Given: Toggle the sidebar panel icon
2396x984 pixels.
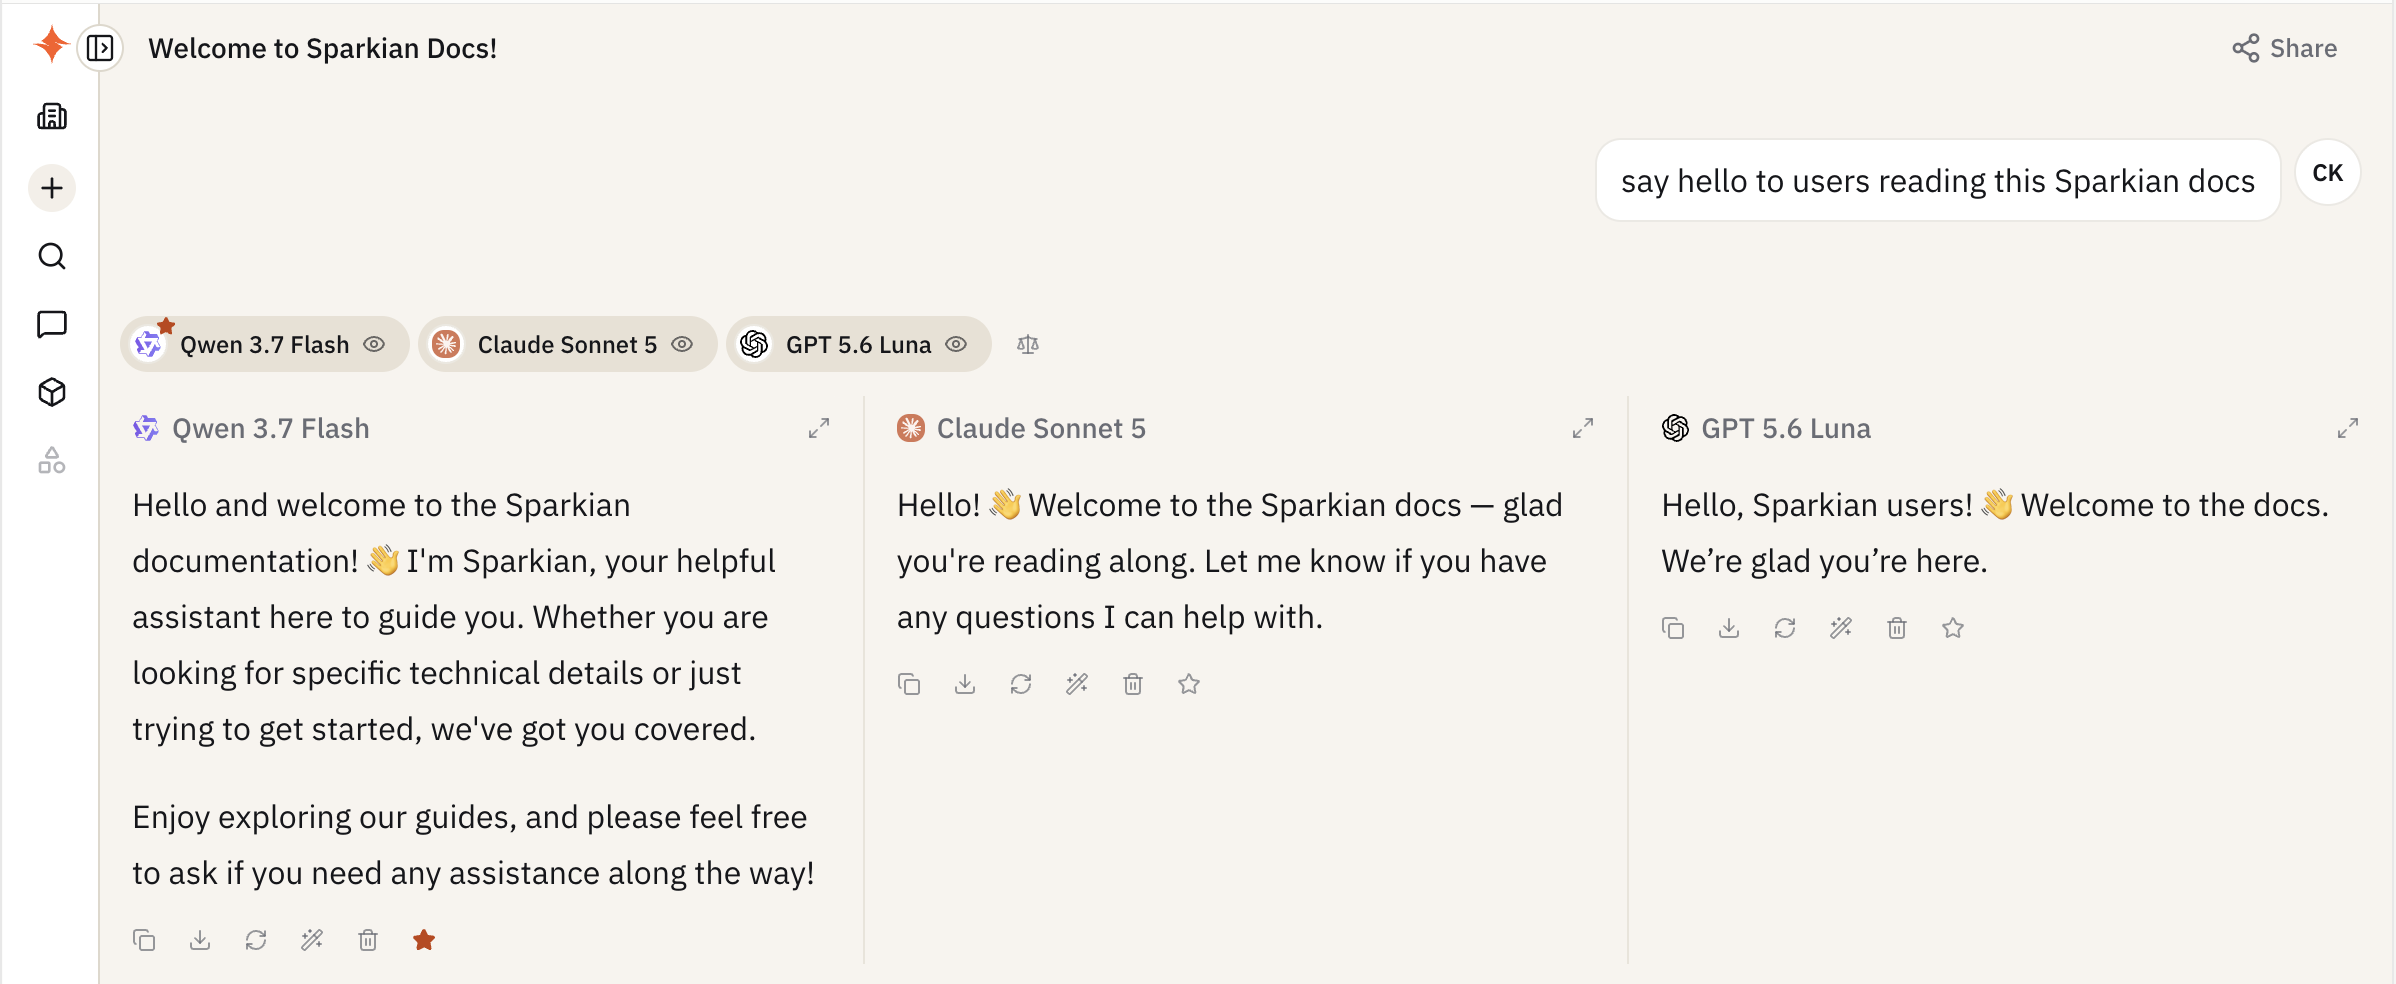Looking at the screenshot, I should click(100, 48).
